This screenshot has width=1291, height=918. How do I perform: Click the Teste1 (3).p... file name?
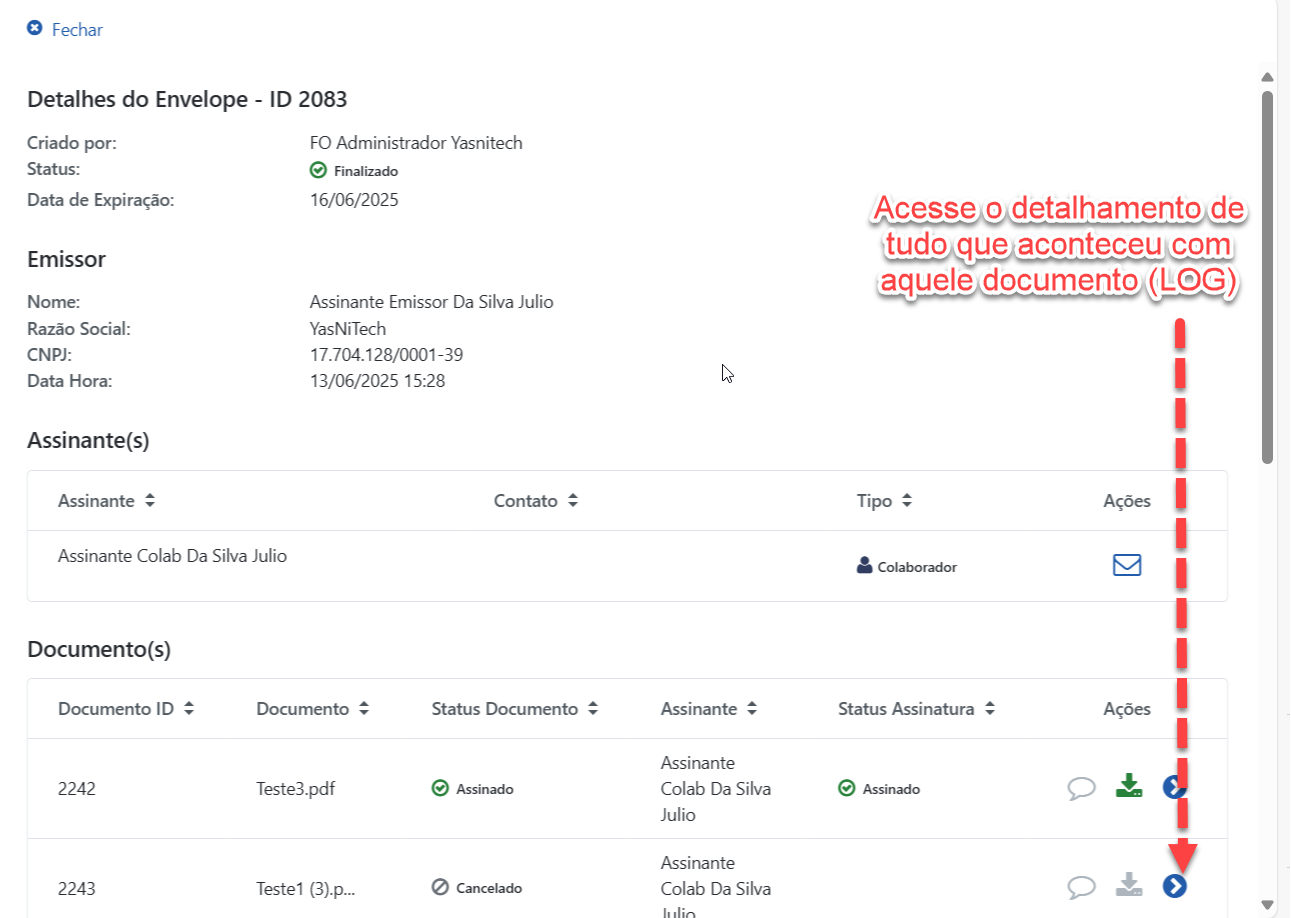coord(306,889)
